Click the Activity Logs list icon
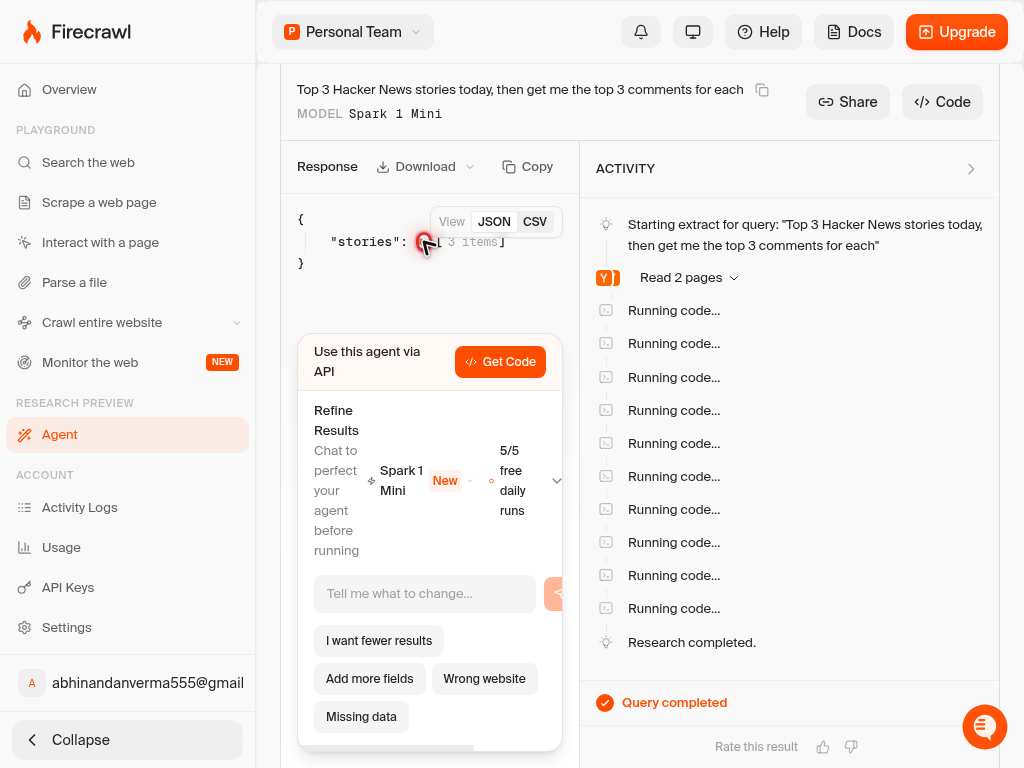 [24, 507]
